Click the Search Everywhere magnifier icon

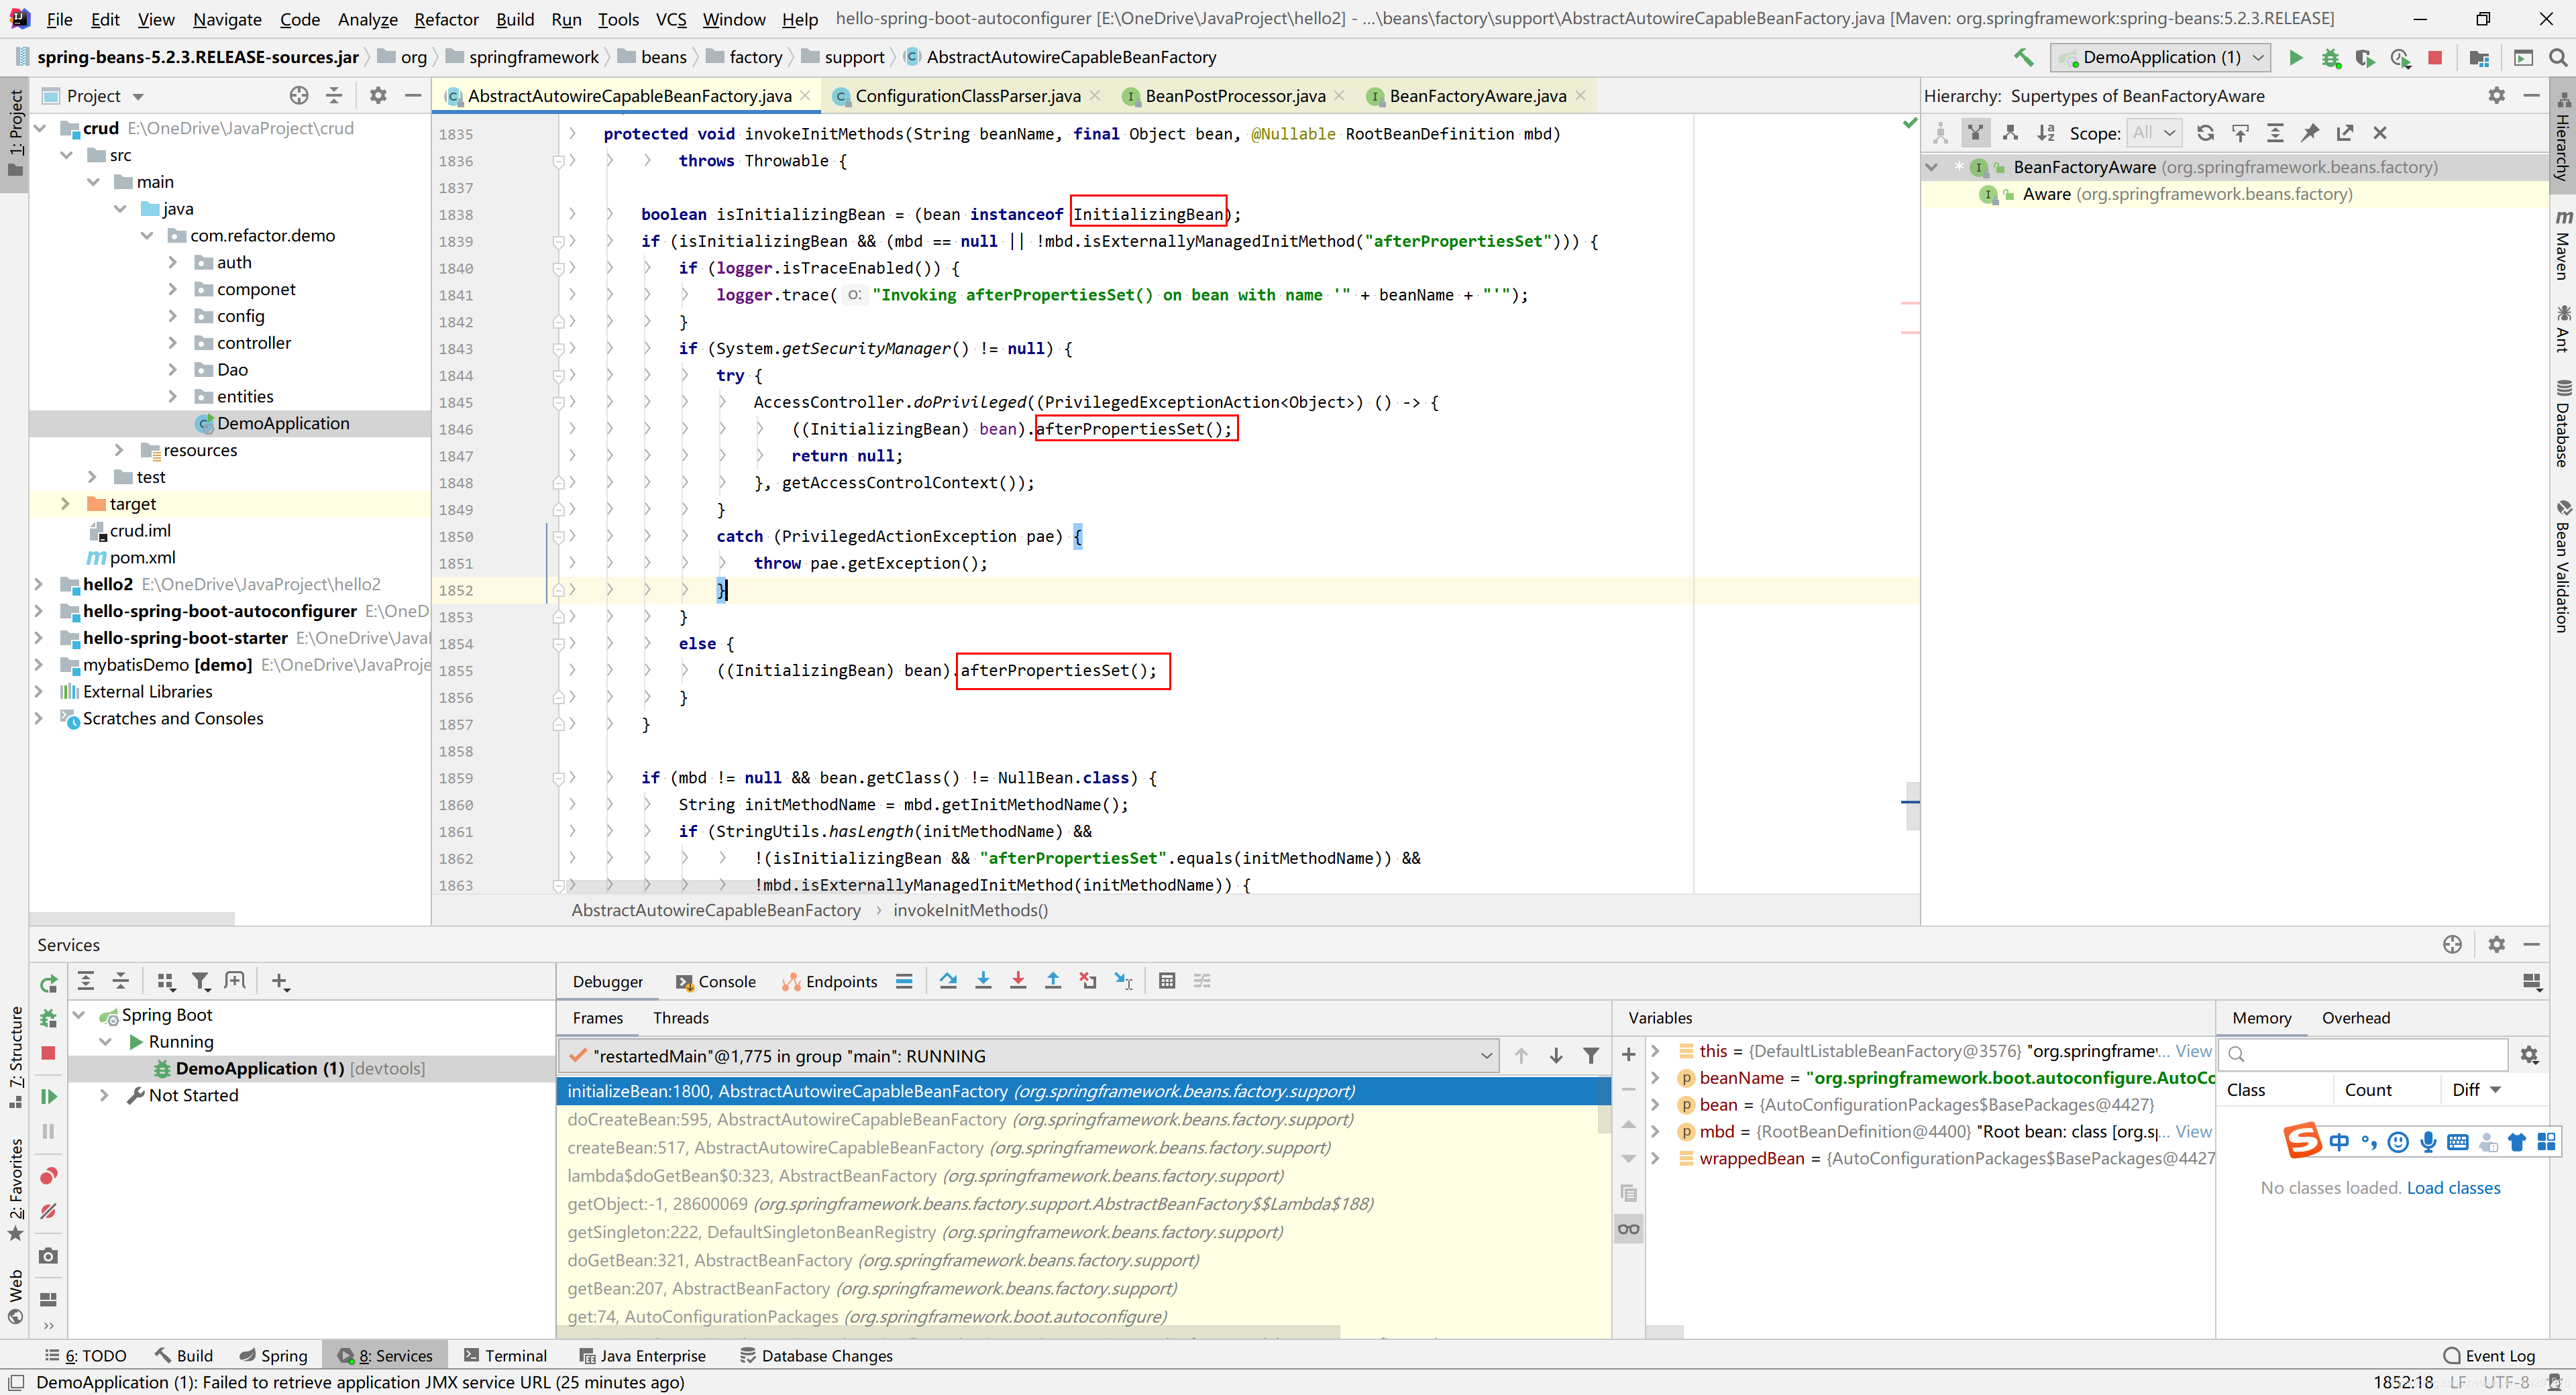[2557, 57]
